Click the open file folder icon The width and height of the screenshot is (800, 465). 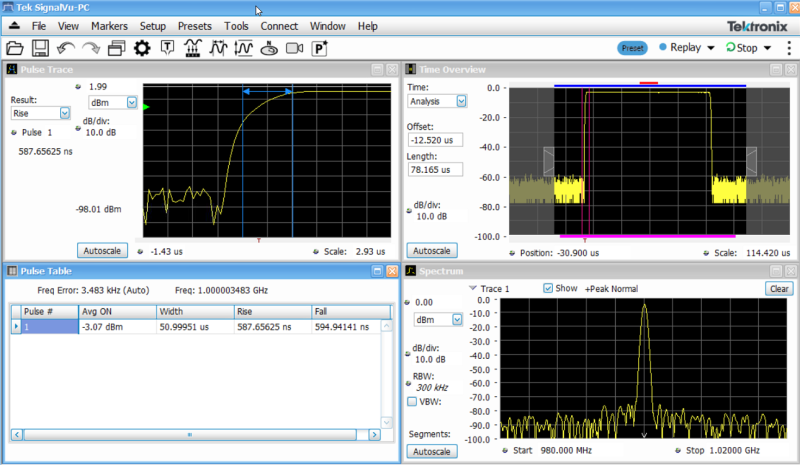click(15, 48)
